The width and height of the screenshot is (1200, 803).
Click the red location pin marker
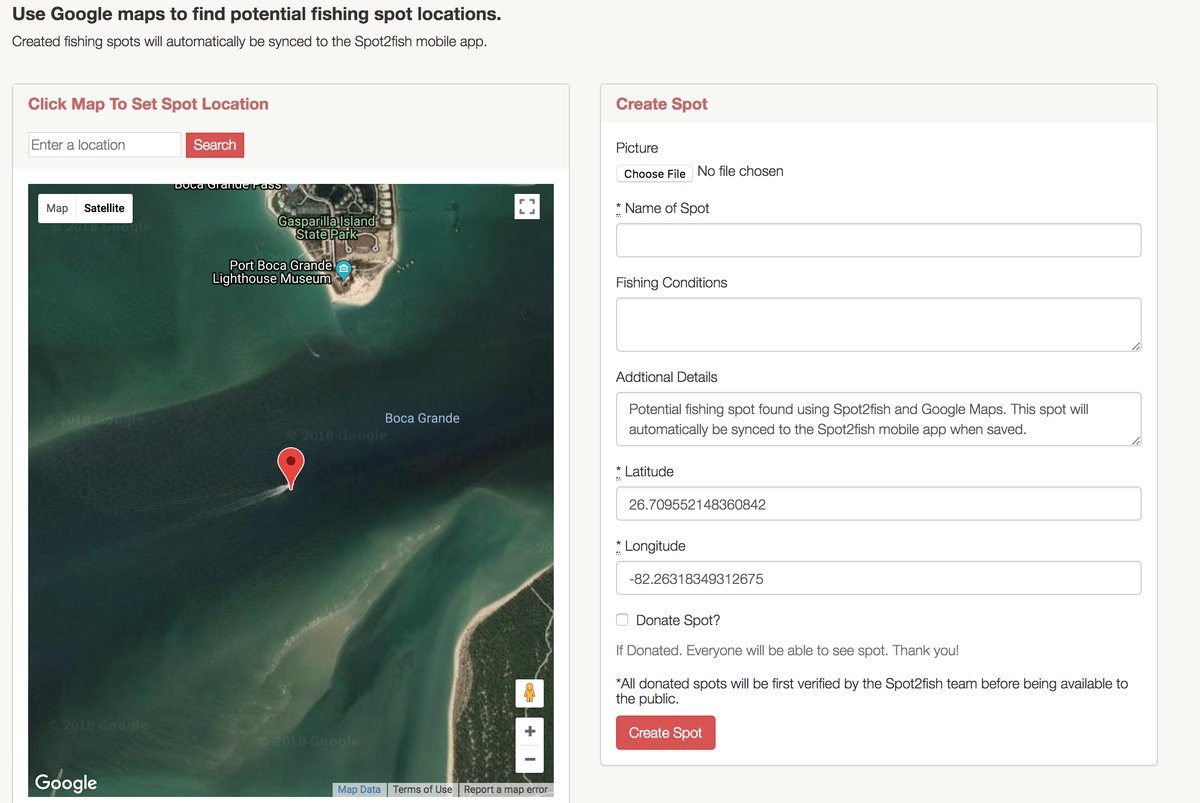(290, 468)
